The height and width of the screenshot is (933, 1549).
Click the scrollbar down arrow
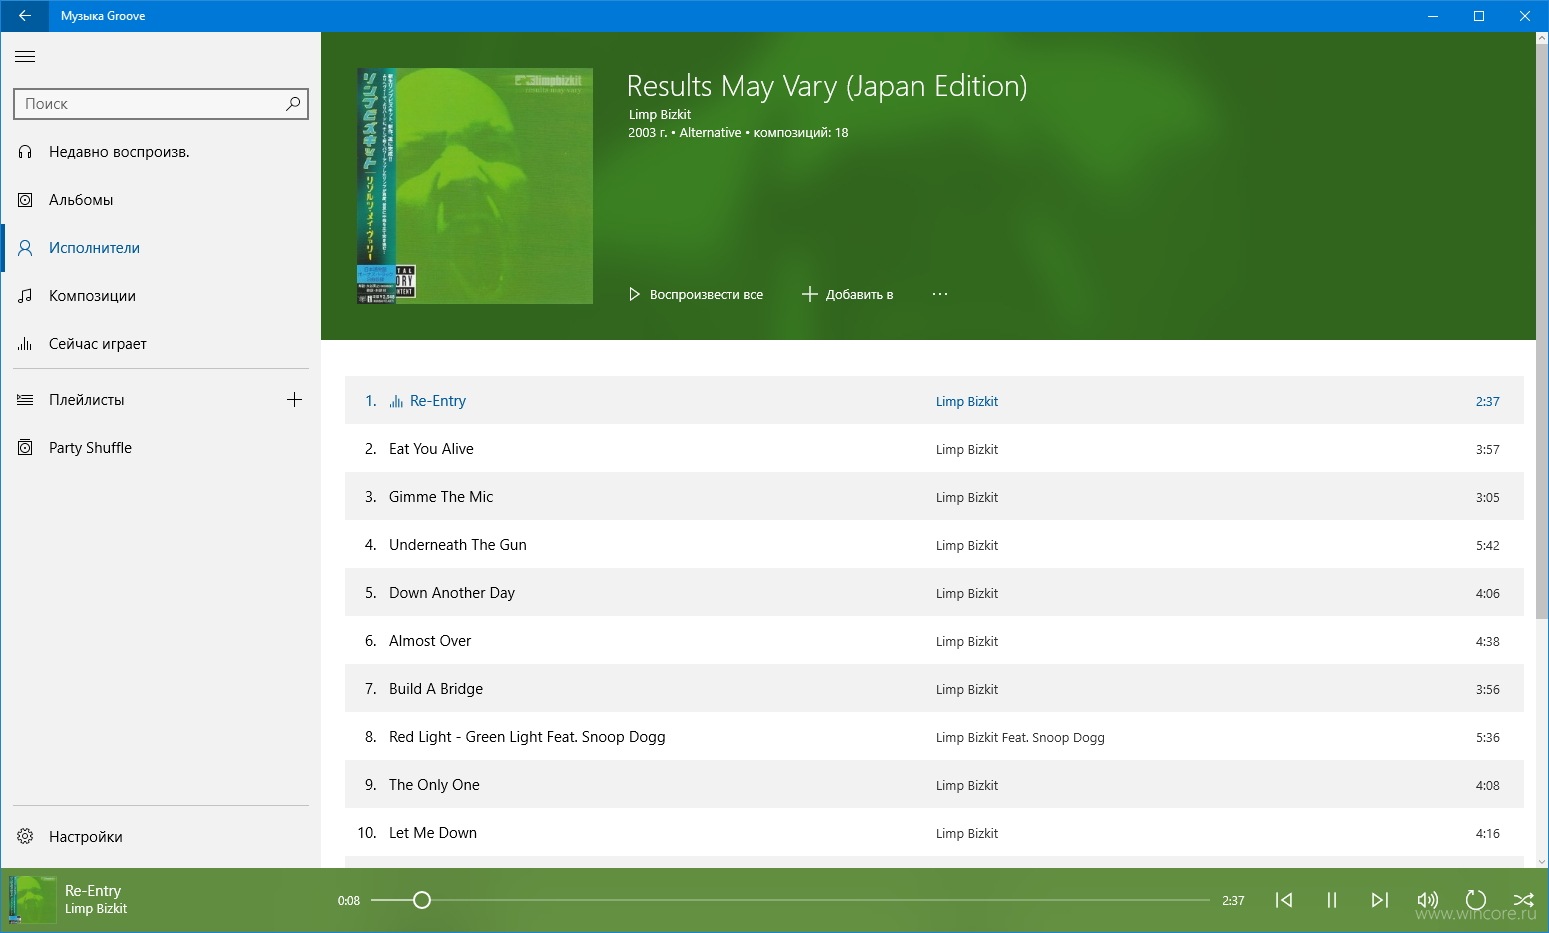pyautogui.click(x=1541, y=861)
